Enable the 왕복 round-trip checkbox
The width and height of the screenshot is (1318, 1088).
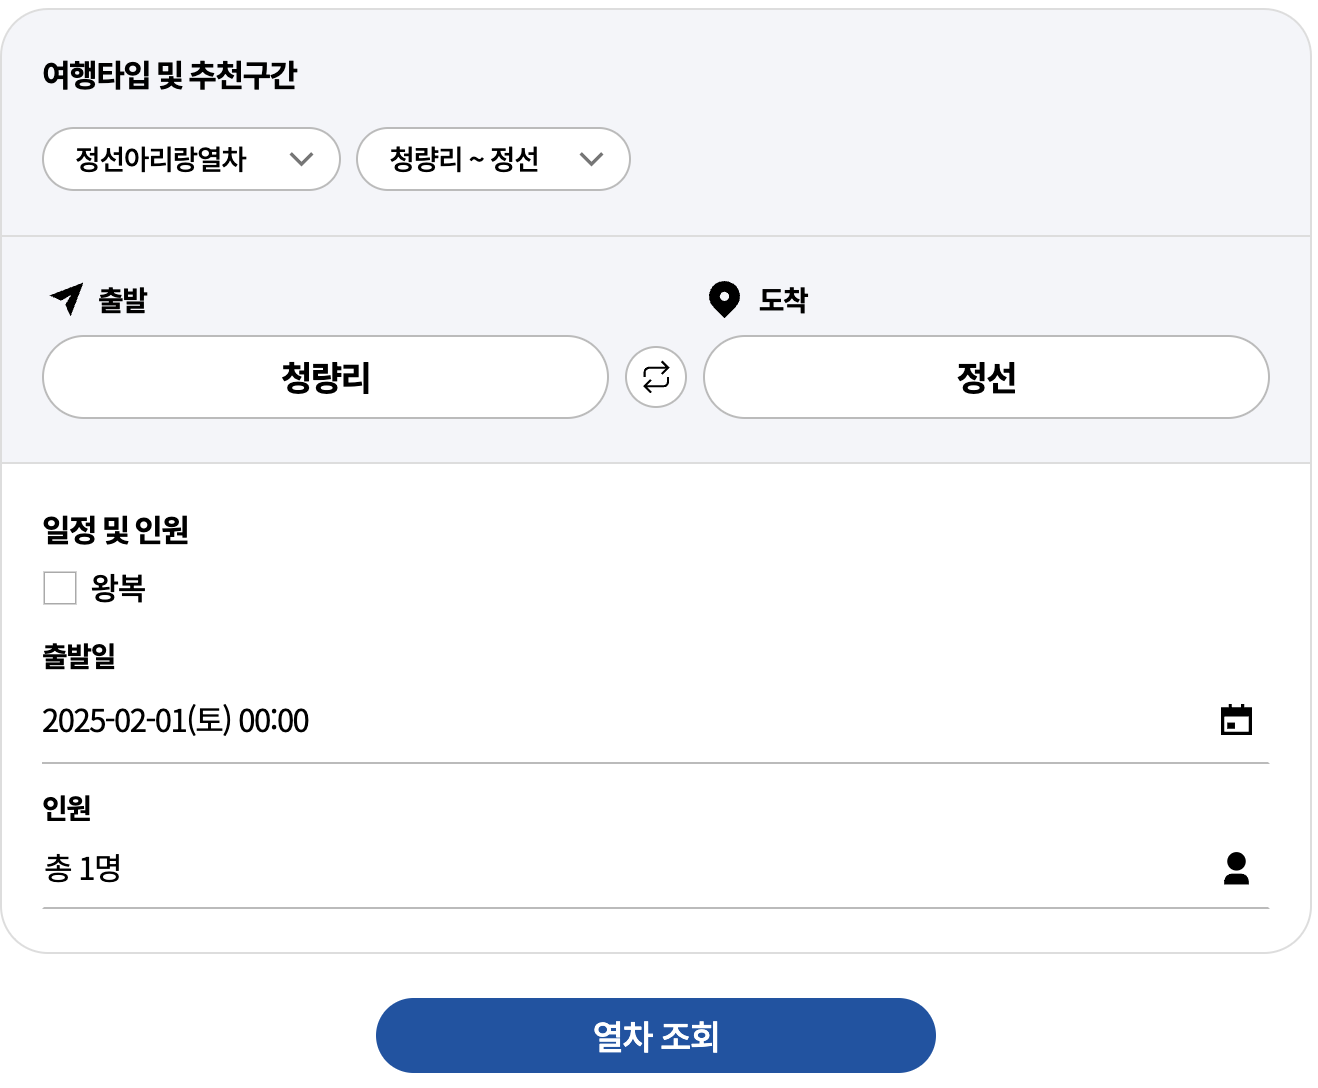[59, 589]
